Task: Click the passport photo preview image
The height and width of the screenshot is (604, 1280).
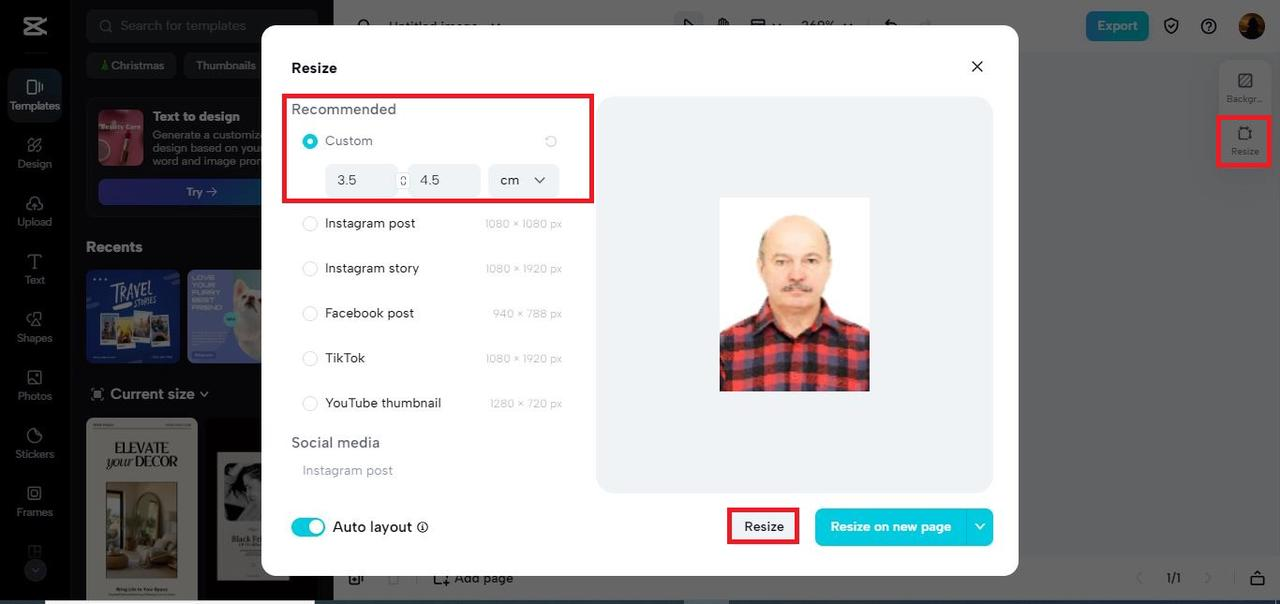Action: pyautogui.click(x=794, y=294)
